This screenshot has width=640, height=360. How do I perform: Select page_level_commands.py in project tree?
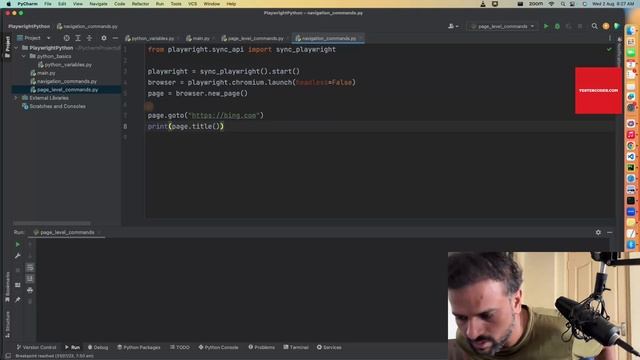point(64,90)
